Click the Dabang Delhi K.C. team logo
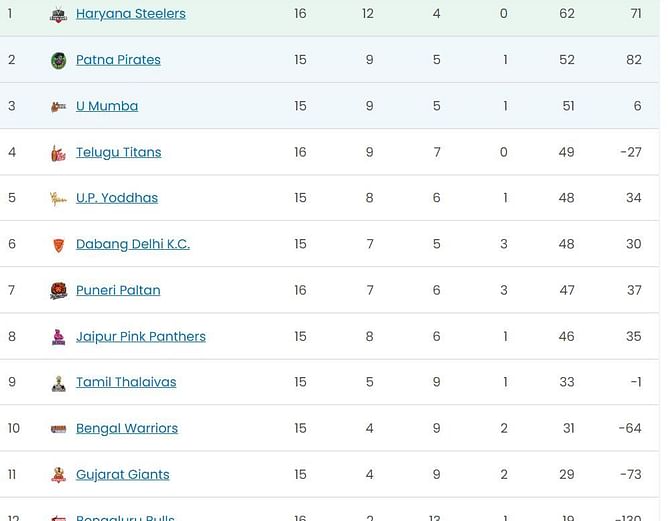 58,245
